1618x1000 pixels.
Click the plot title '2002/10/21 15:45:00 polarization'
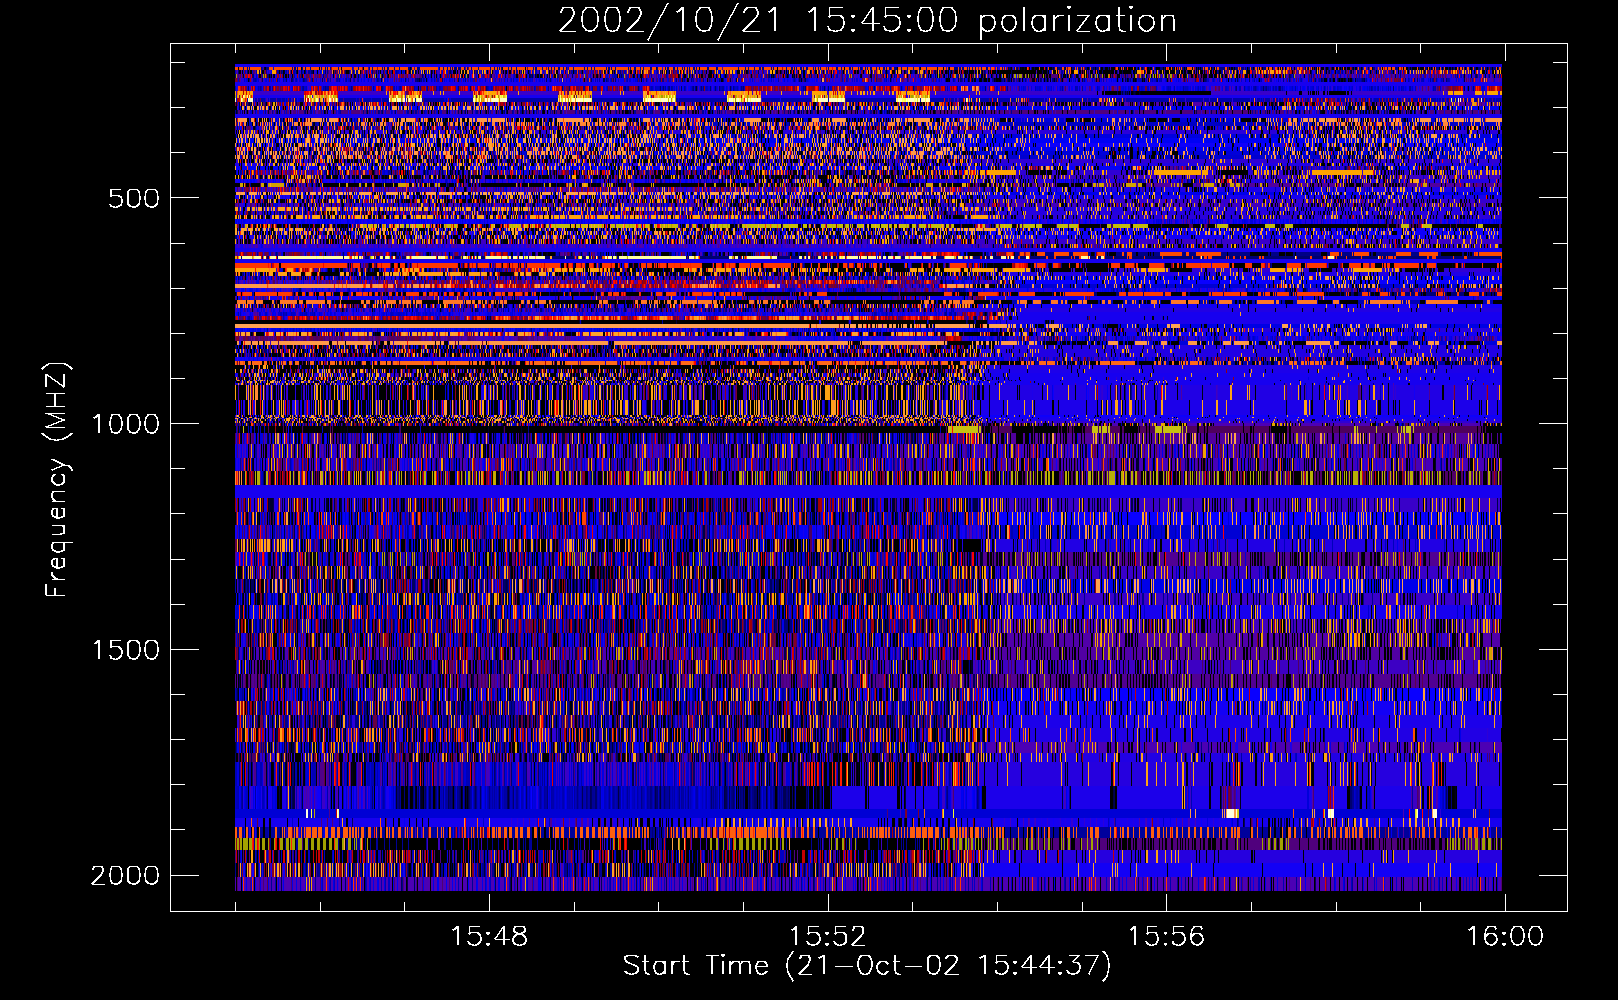(867, 20)
